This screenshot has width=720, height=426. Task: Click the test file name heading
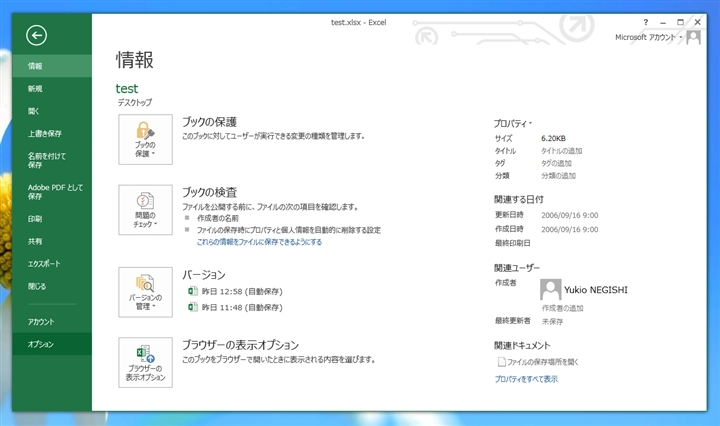(127, 89)
